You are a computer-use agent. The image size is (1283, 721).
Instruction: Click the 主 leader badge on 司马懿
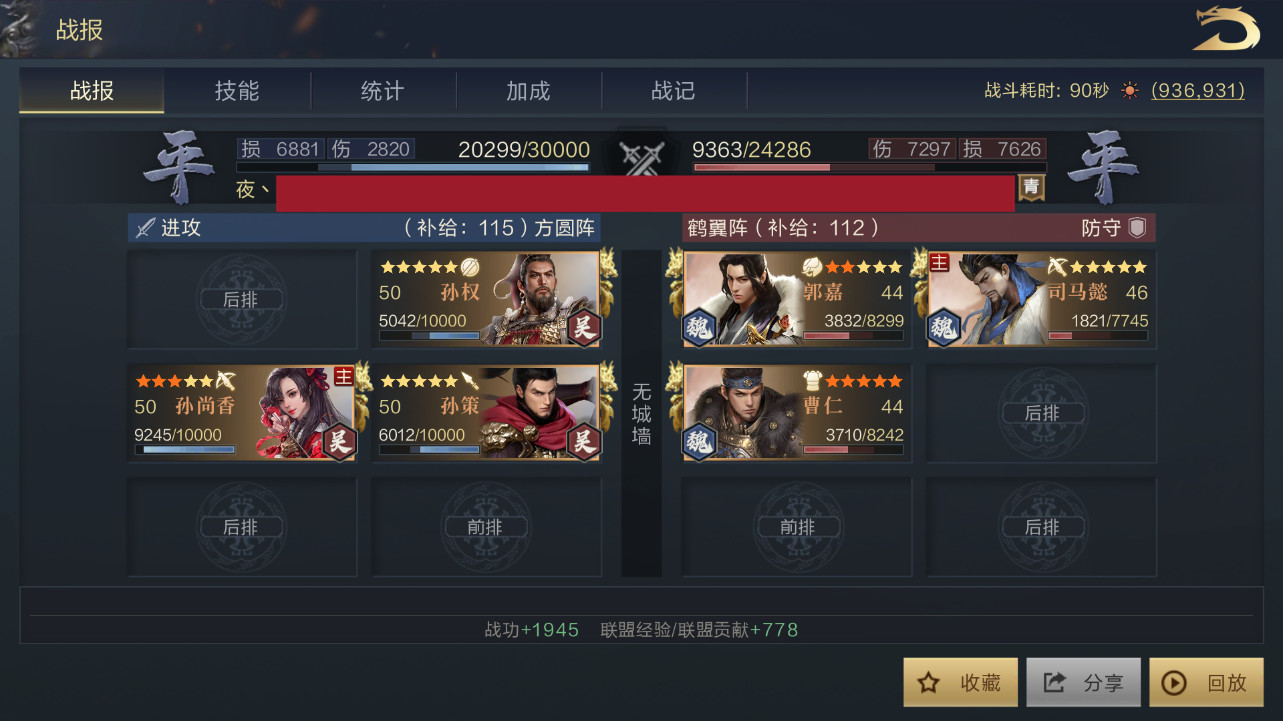tap(939, 262)
